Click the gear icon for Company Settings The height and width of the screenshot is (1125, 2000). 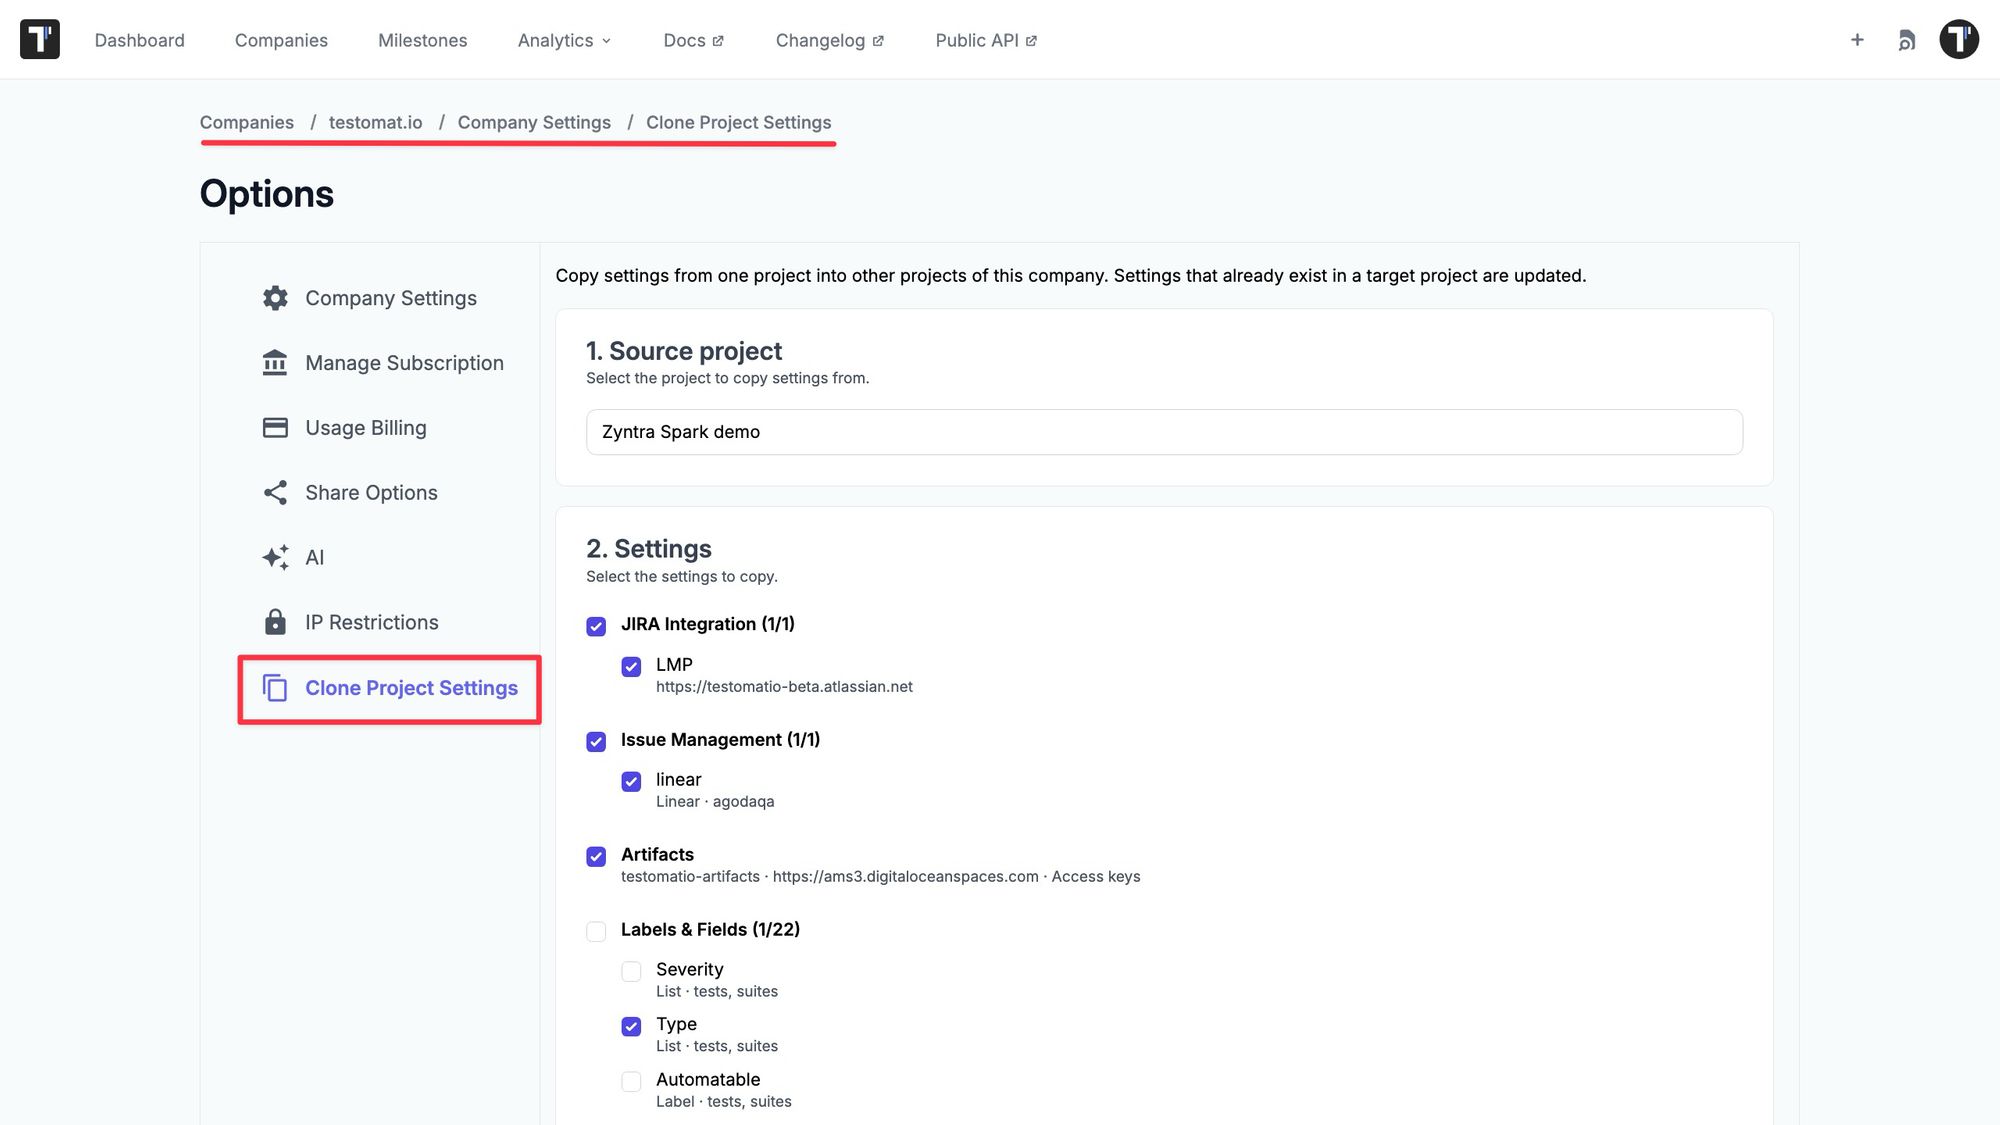click(x=275, y=298)
